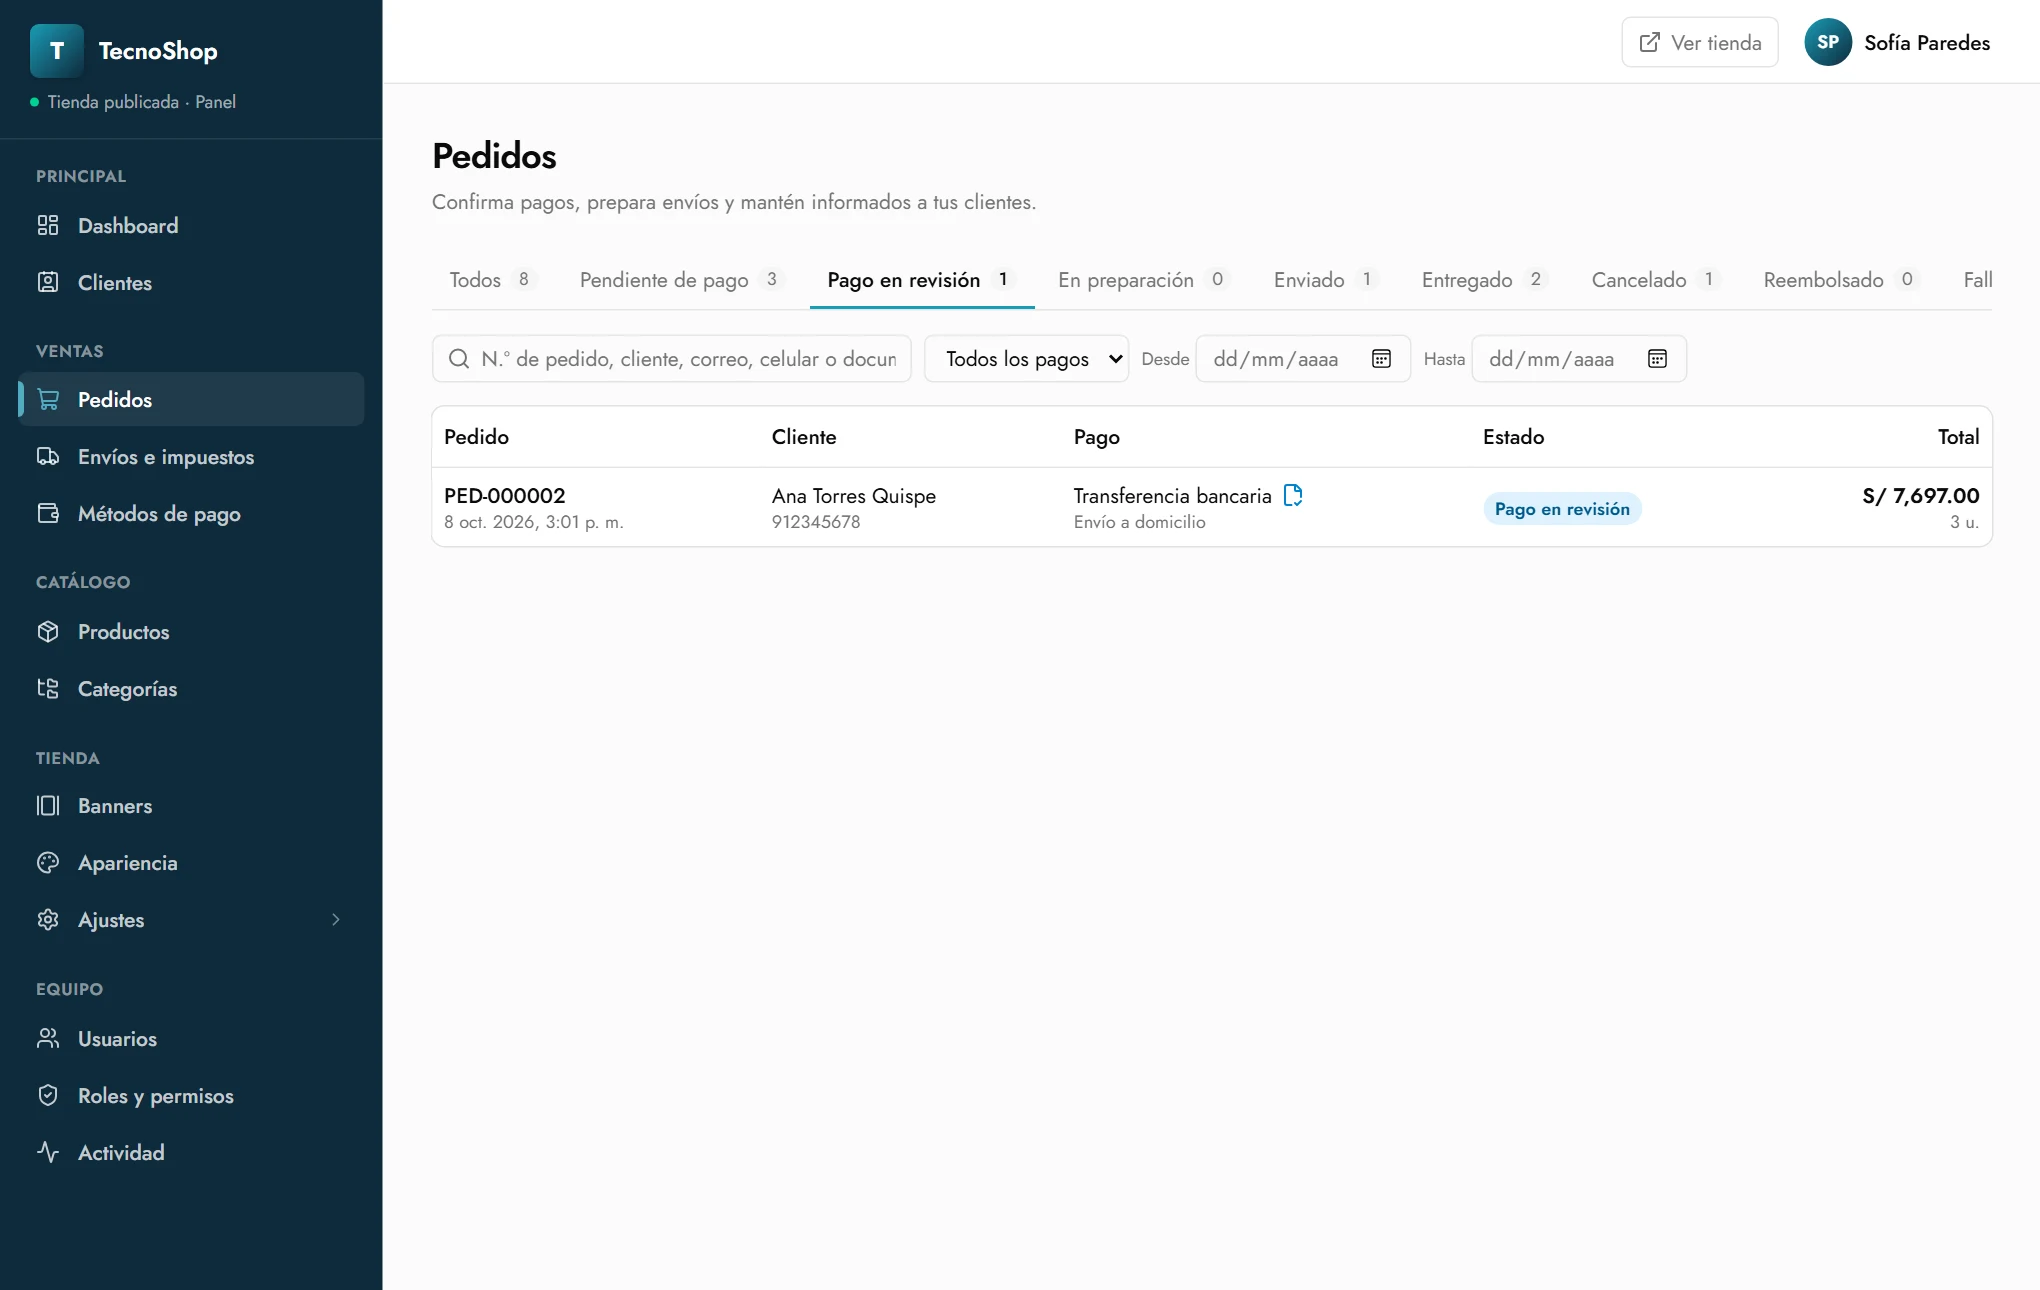Open the Productos box icon
This screenshot has width=2040, height=1290.
[48, 631]
